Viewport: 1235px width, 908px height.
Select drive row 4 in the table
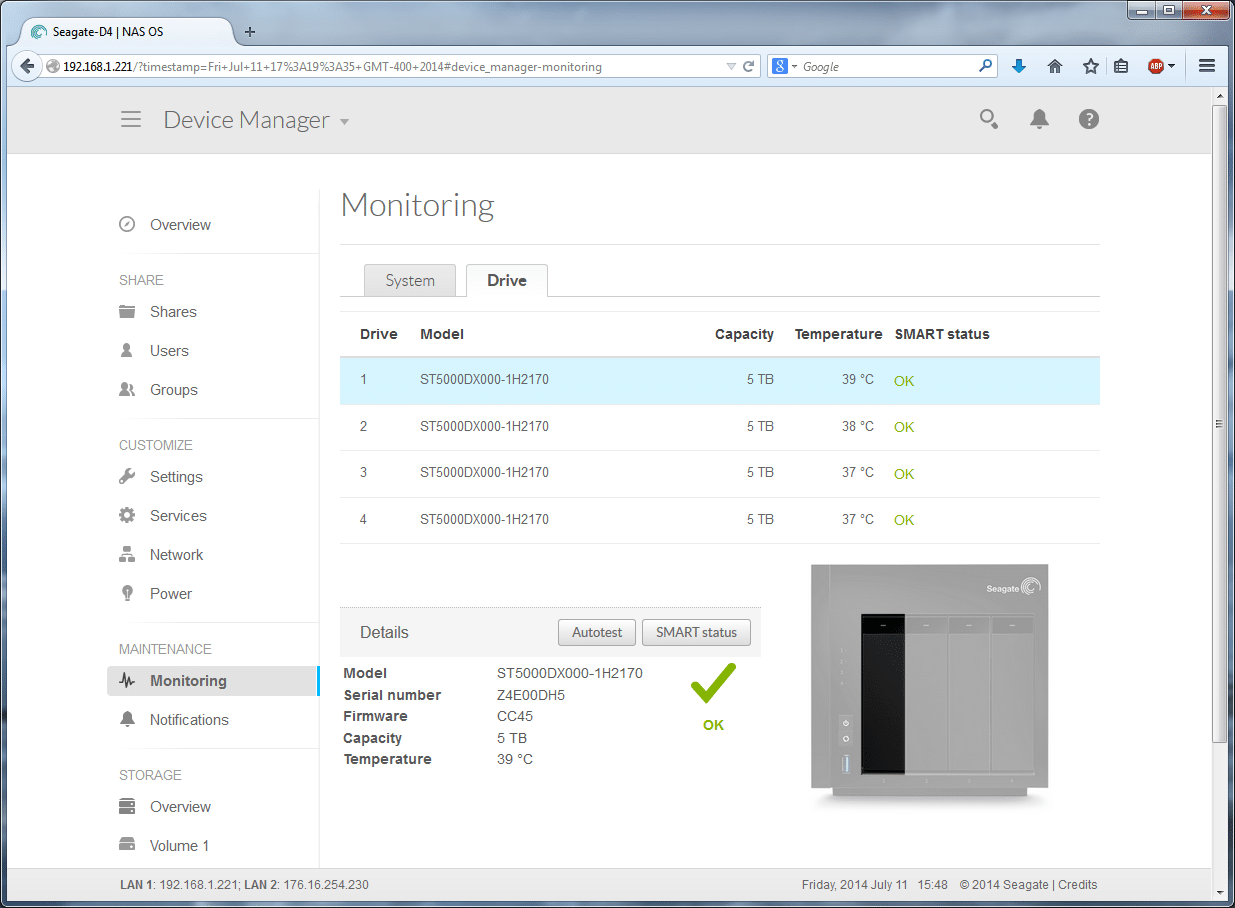[x=720, y=520]
